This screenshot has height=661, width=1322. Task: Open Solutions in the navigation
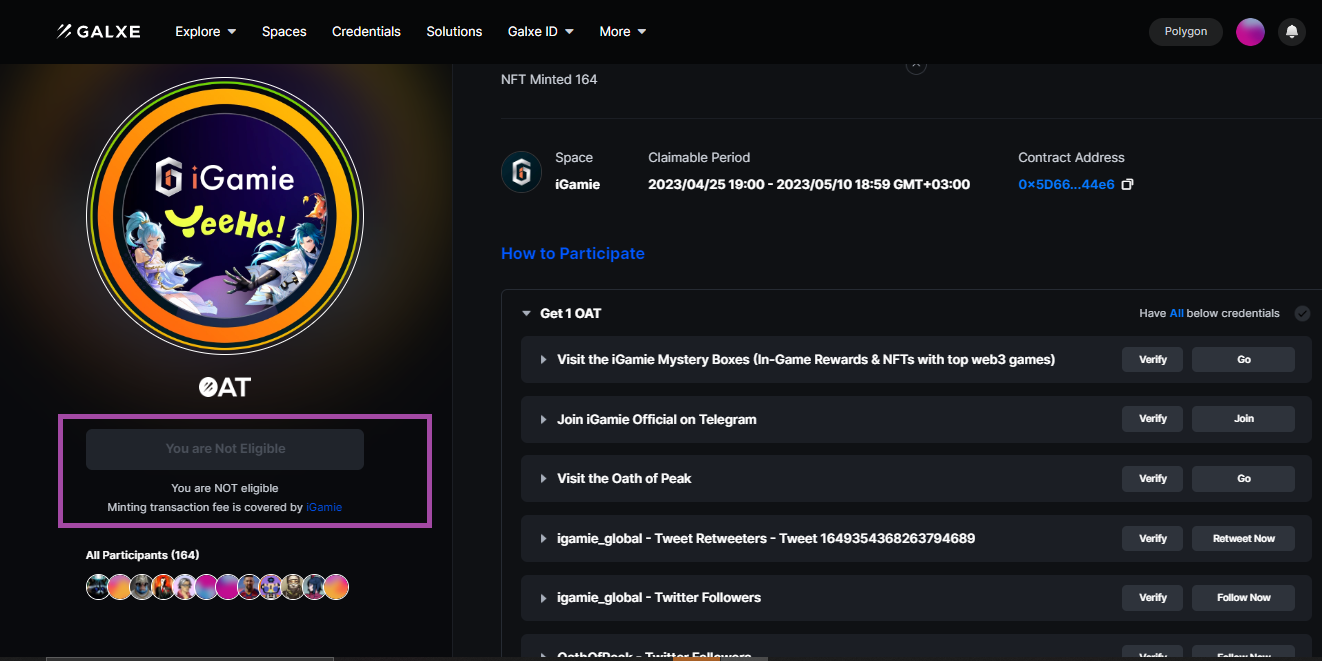[454, 32]
